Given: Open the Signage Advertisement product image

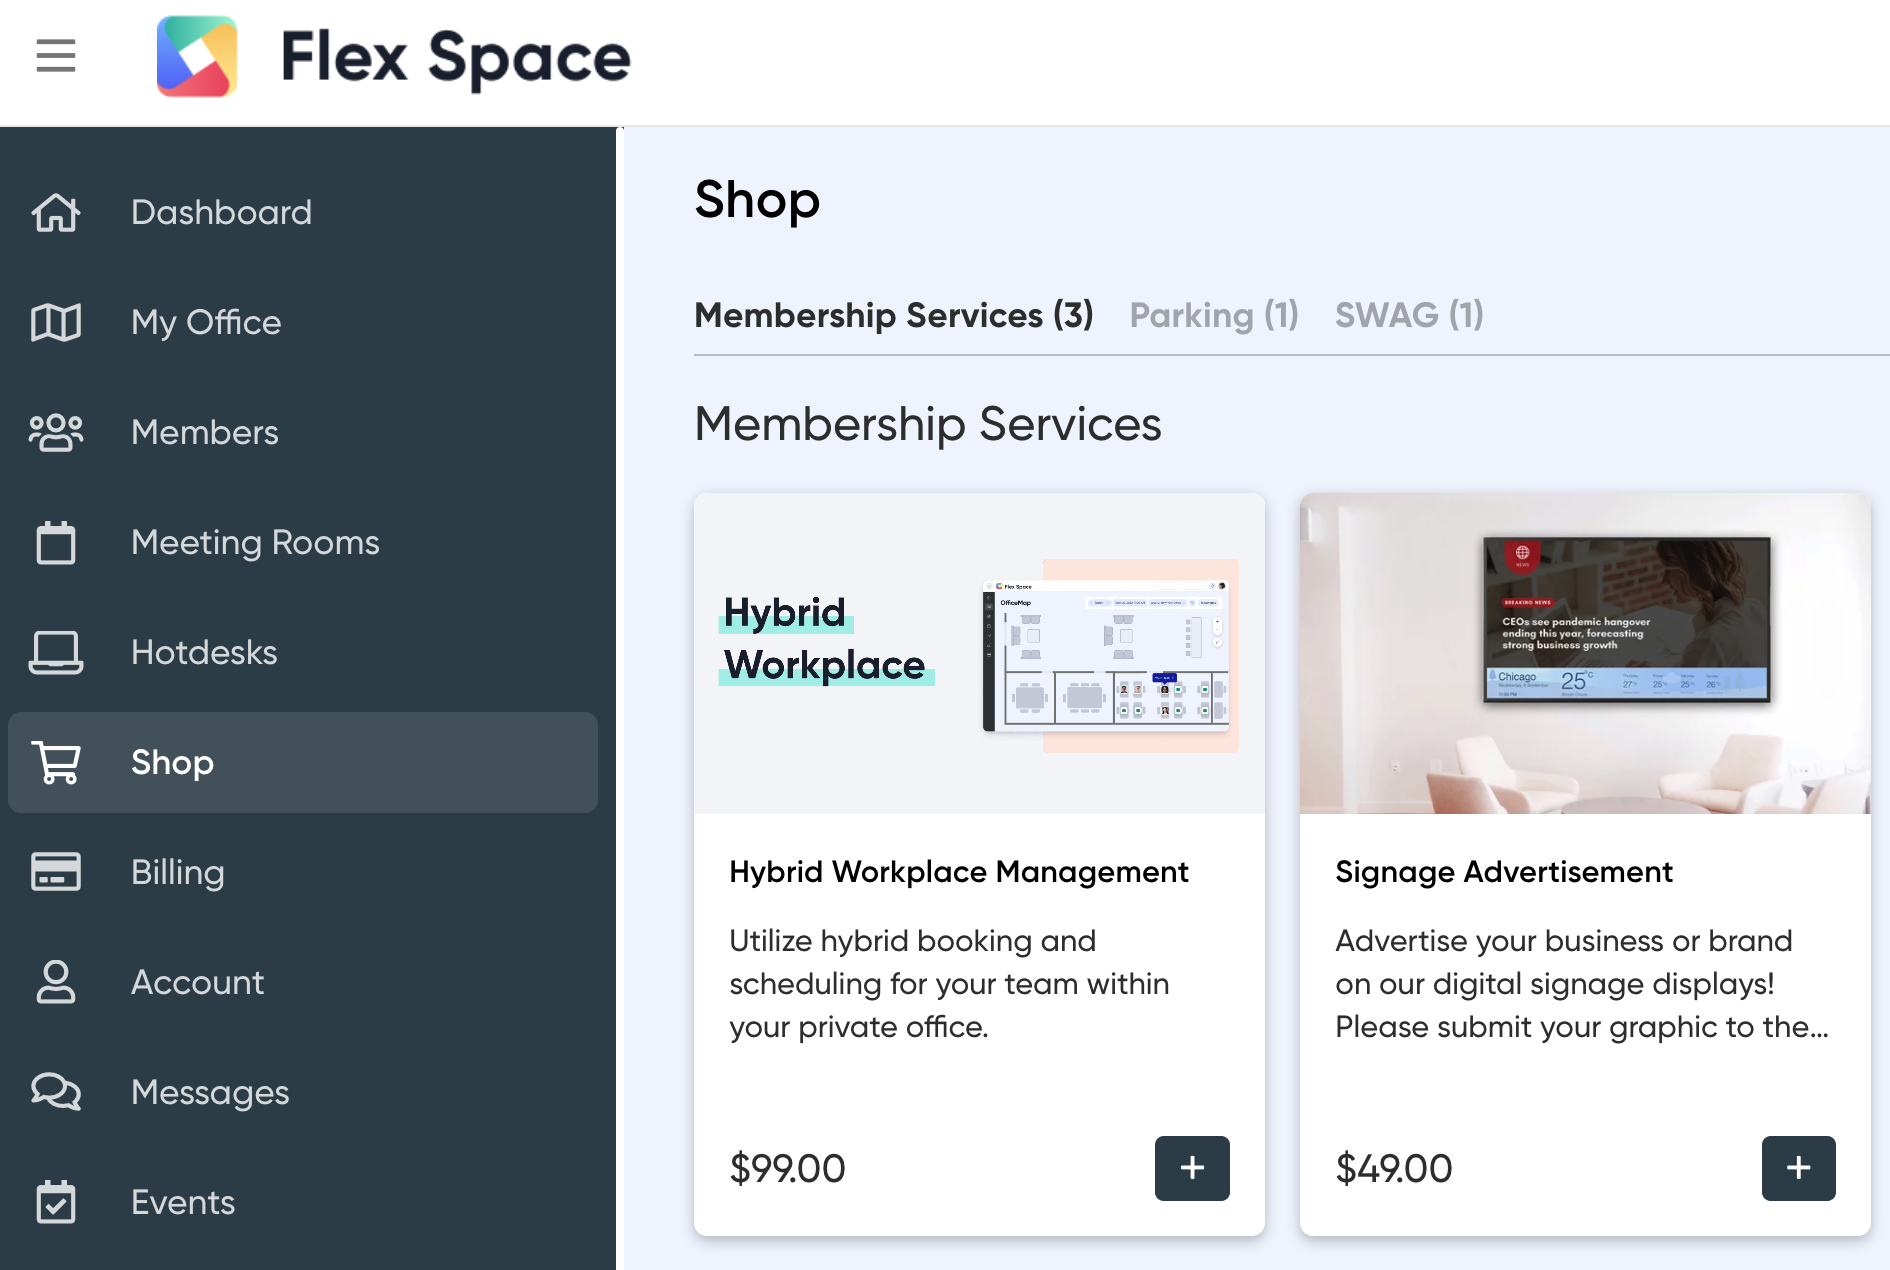Looking at the screenshot, I should pos(1585,653).
